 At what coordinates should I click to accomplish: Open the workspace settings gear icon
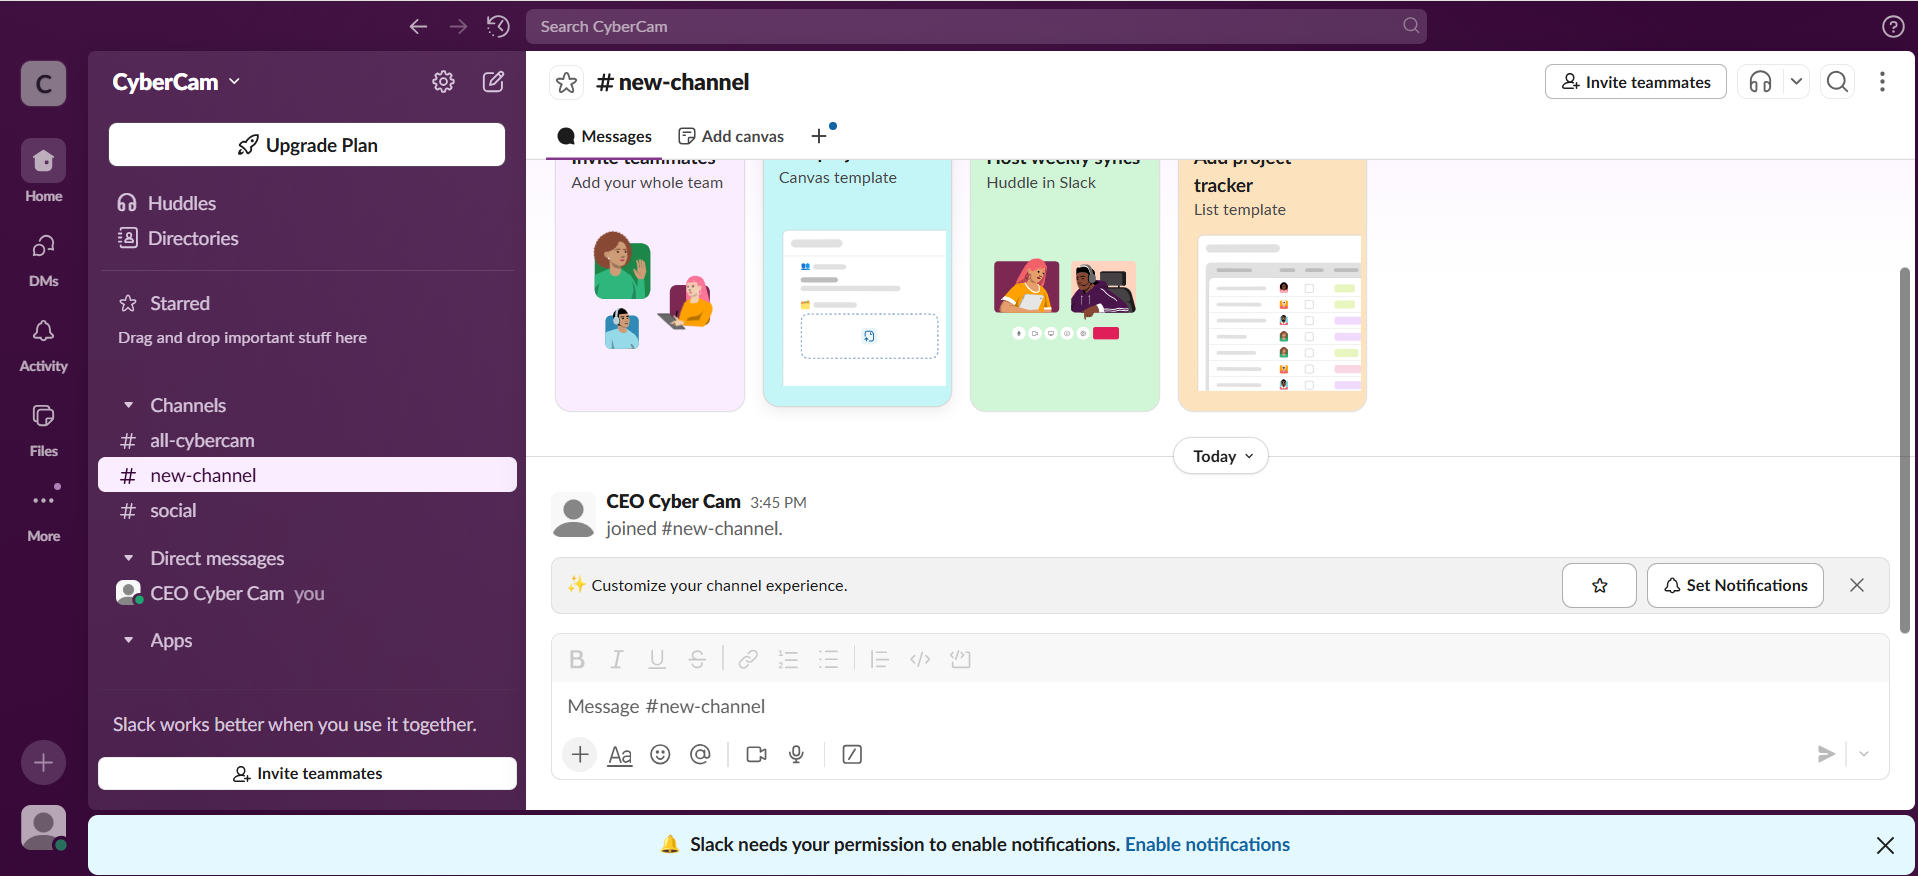443,82
